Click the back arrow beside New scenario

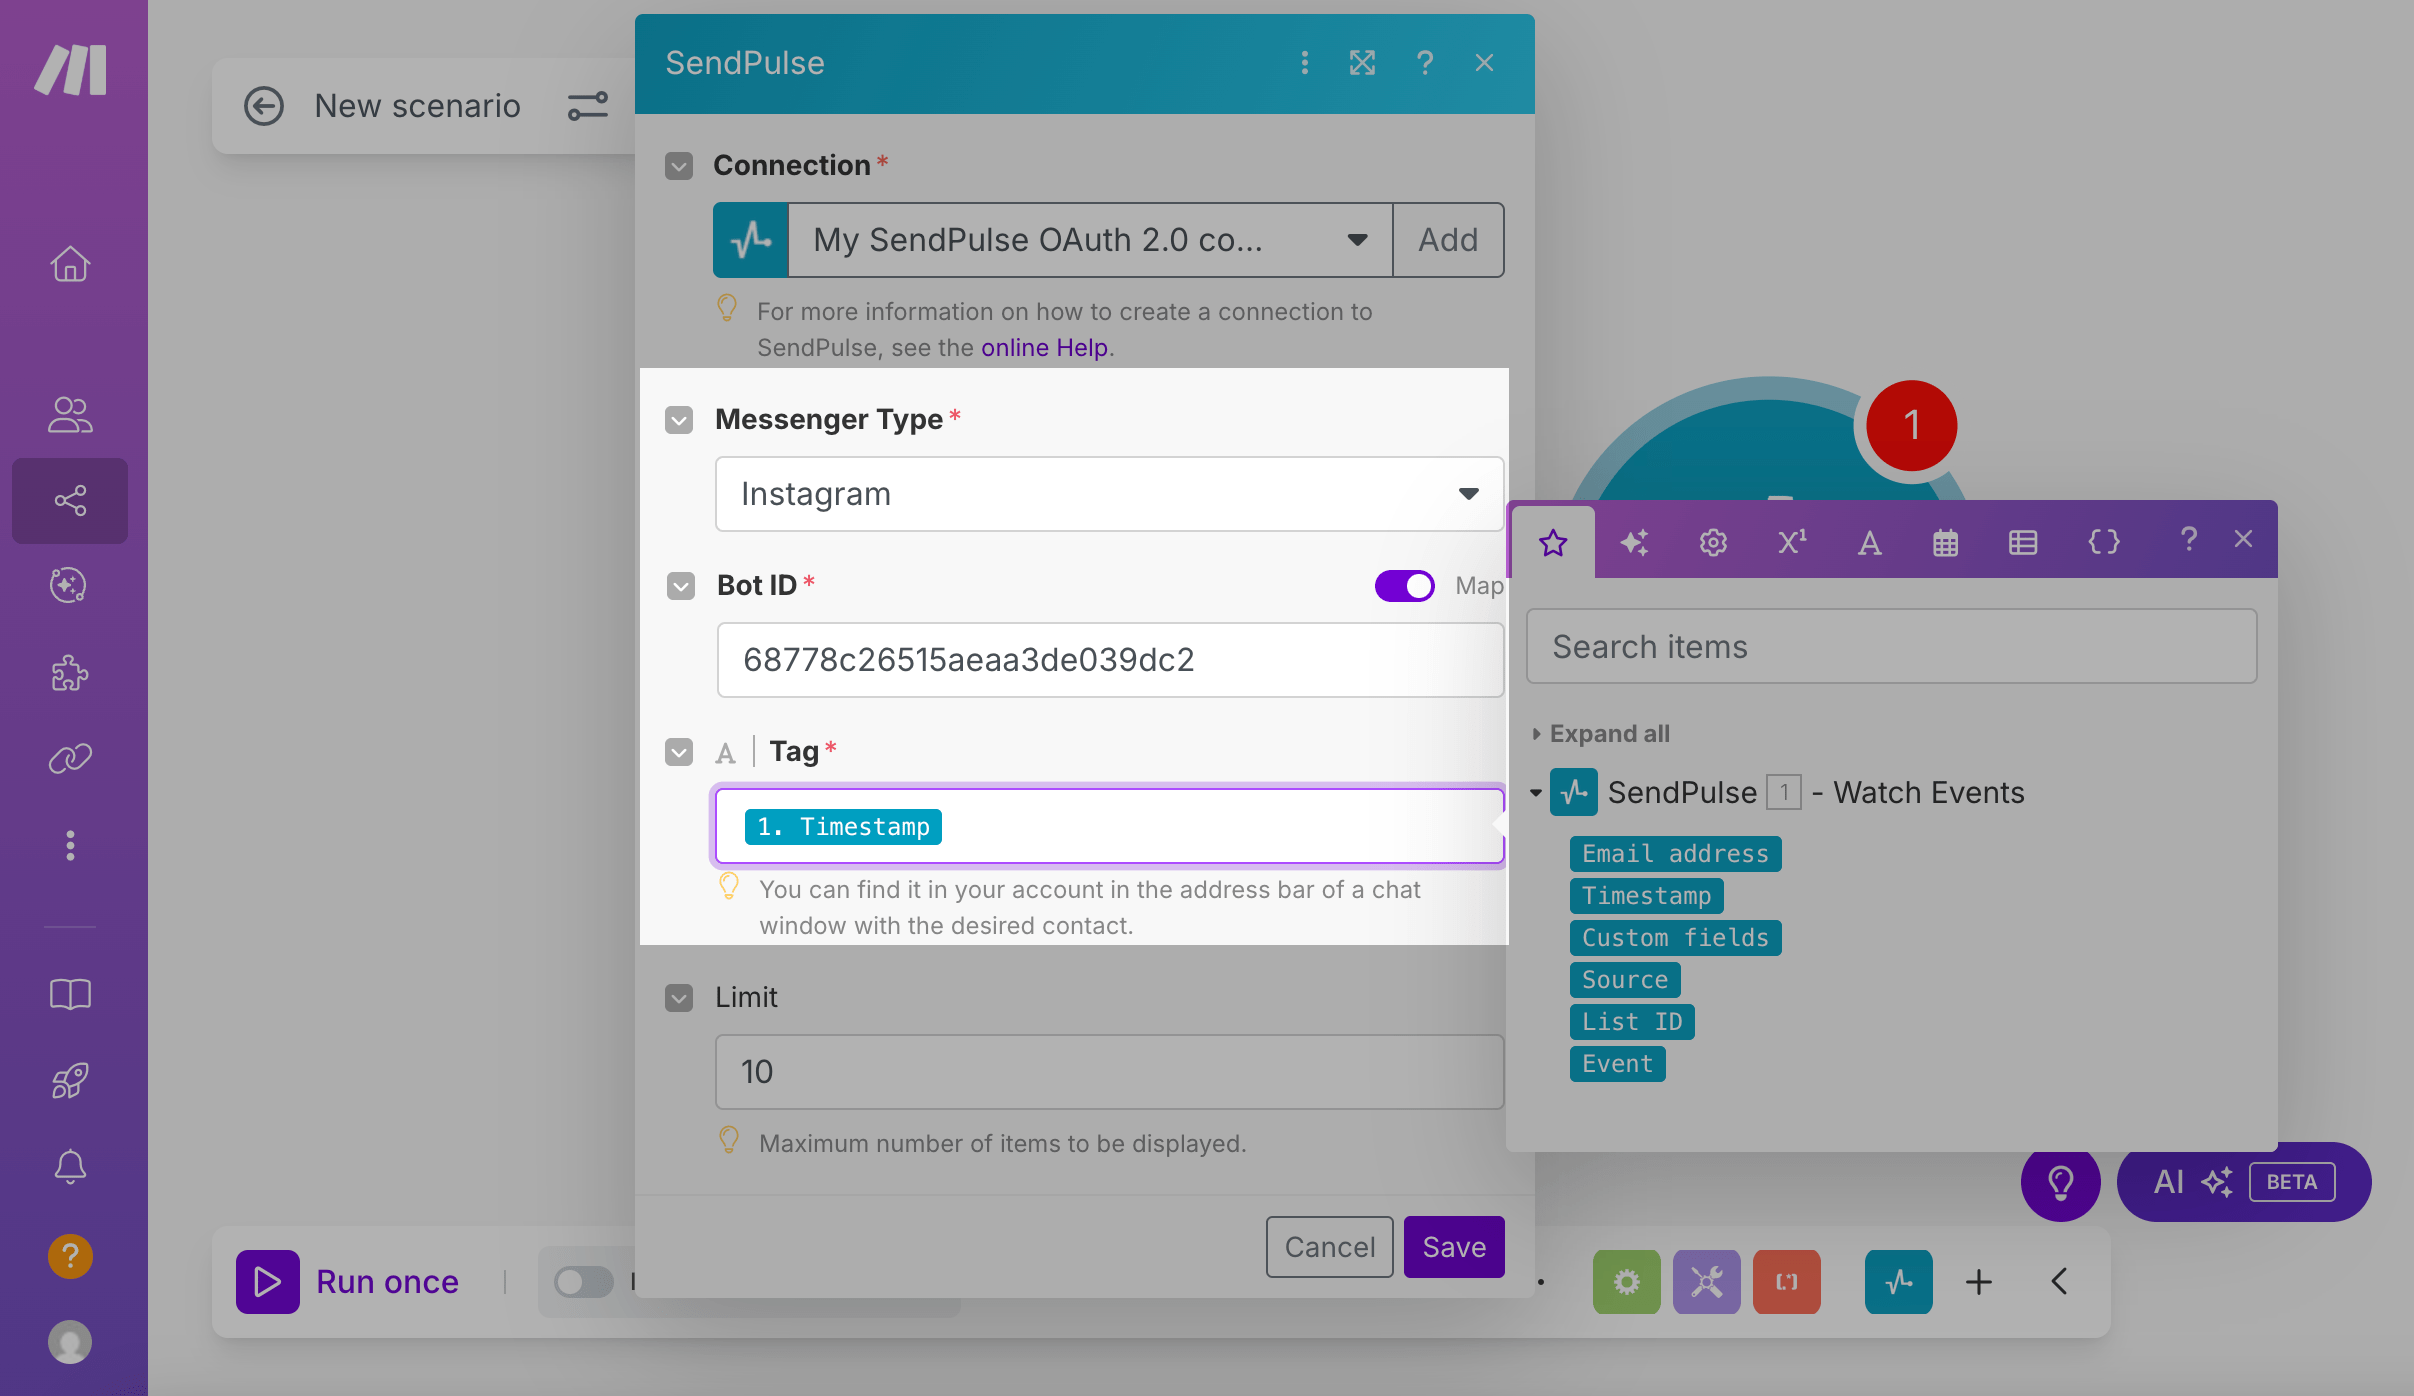coord(264,106)
